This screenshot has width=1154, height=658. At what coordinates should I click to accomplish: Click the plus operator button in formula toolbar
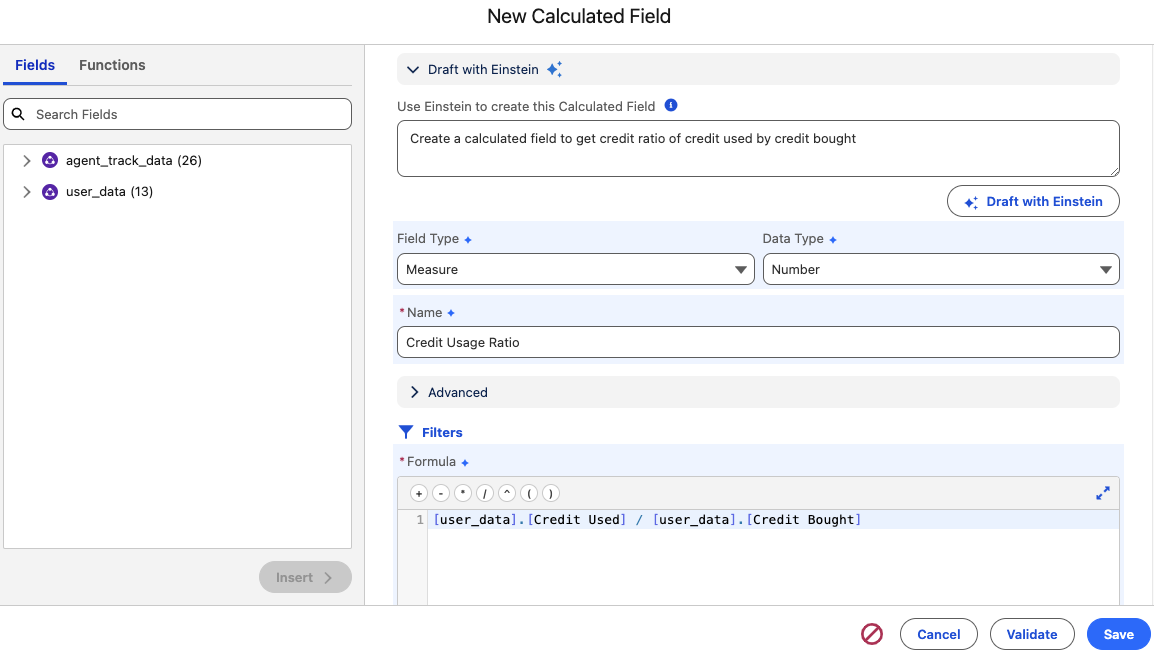[x=419, y=493]
